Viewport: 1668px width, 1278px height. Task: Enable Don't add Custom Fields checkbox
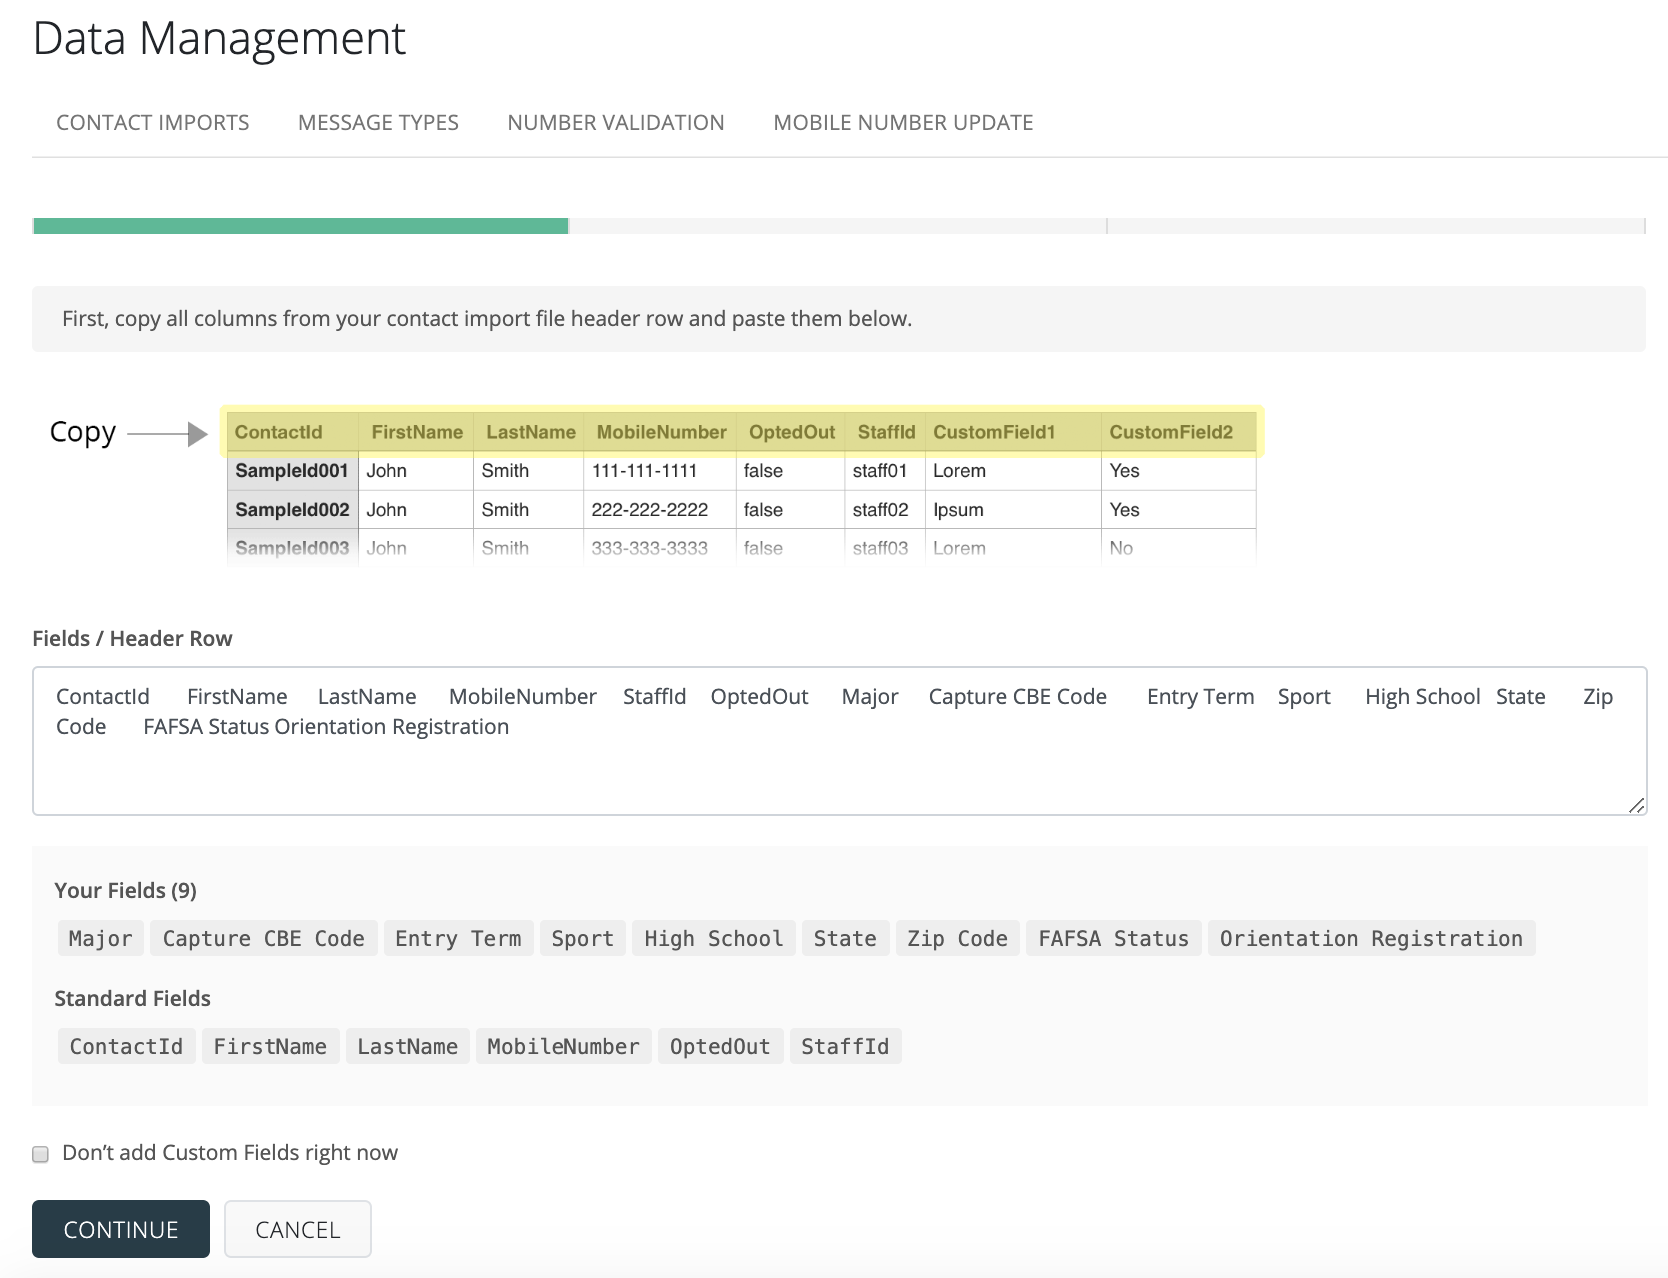(41, 1154)
